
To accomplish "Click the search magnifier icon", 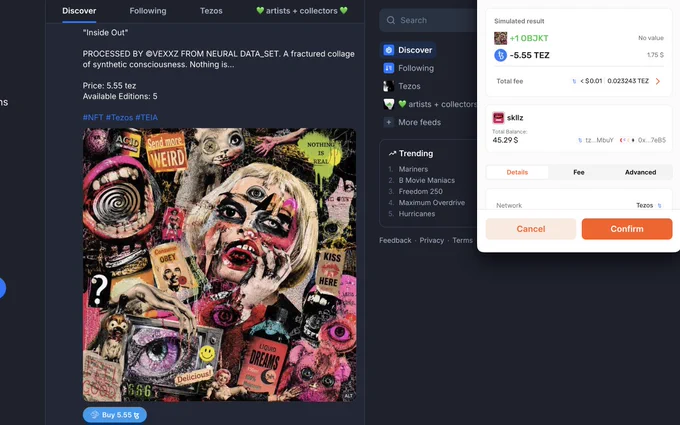I will (x=391, y=20).
